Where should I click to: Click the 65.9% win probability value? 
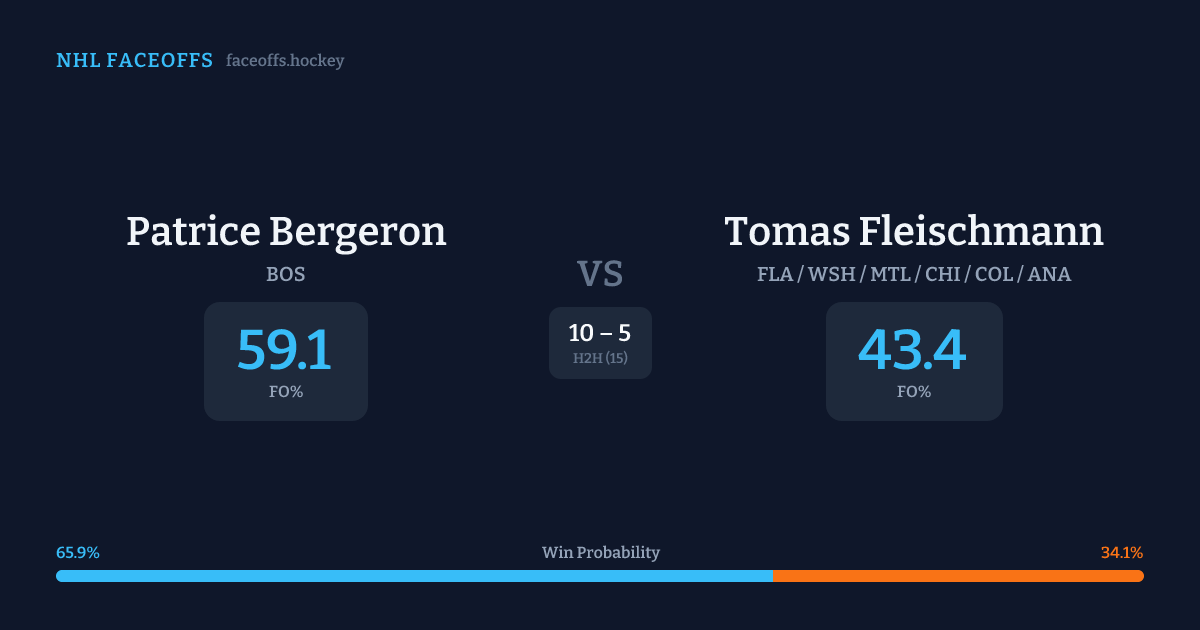[78, 553]
